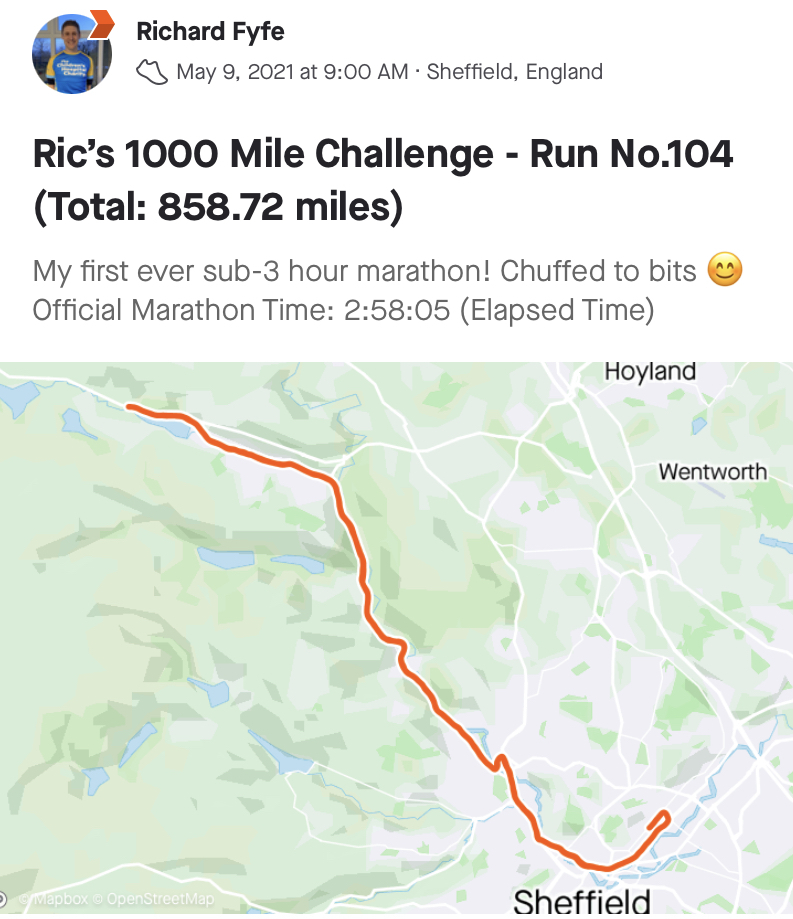Click the route end loop near Sheffield
This screenshot has width=793, height=919.
(x=661, y=819)
